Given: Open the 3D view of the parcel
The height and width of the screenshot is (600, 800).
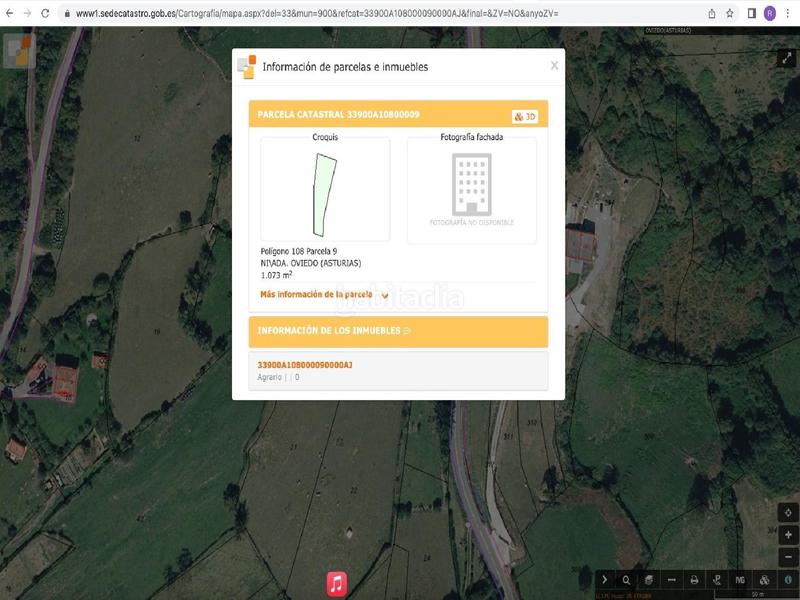Looking at the screenshot, I should click(525, 116).
